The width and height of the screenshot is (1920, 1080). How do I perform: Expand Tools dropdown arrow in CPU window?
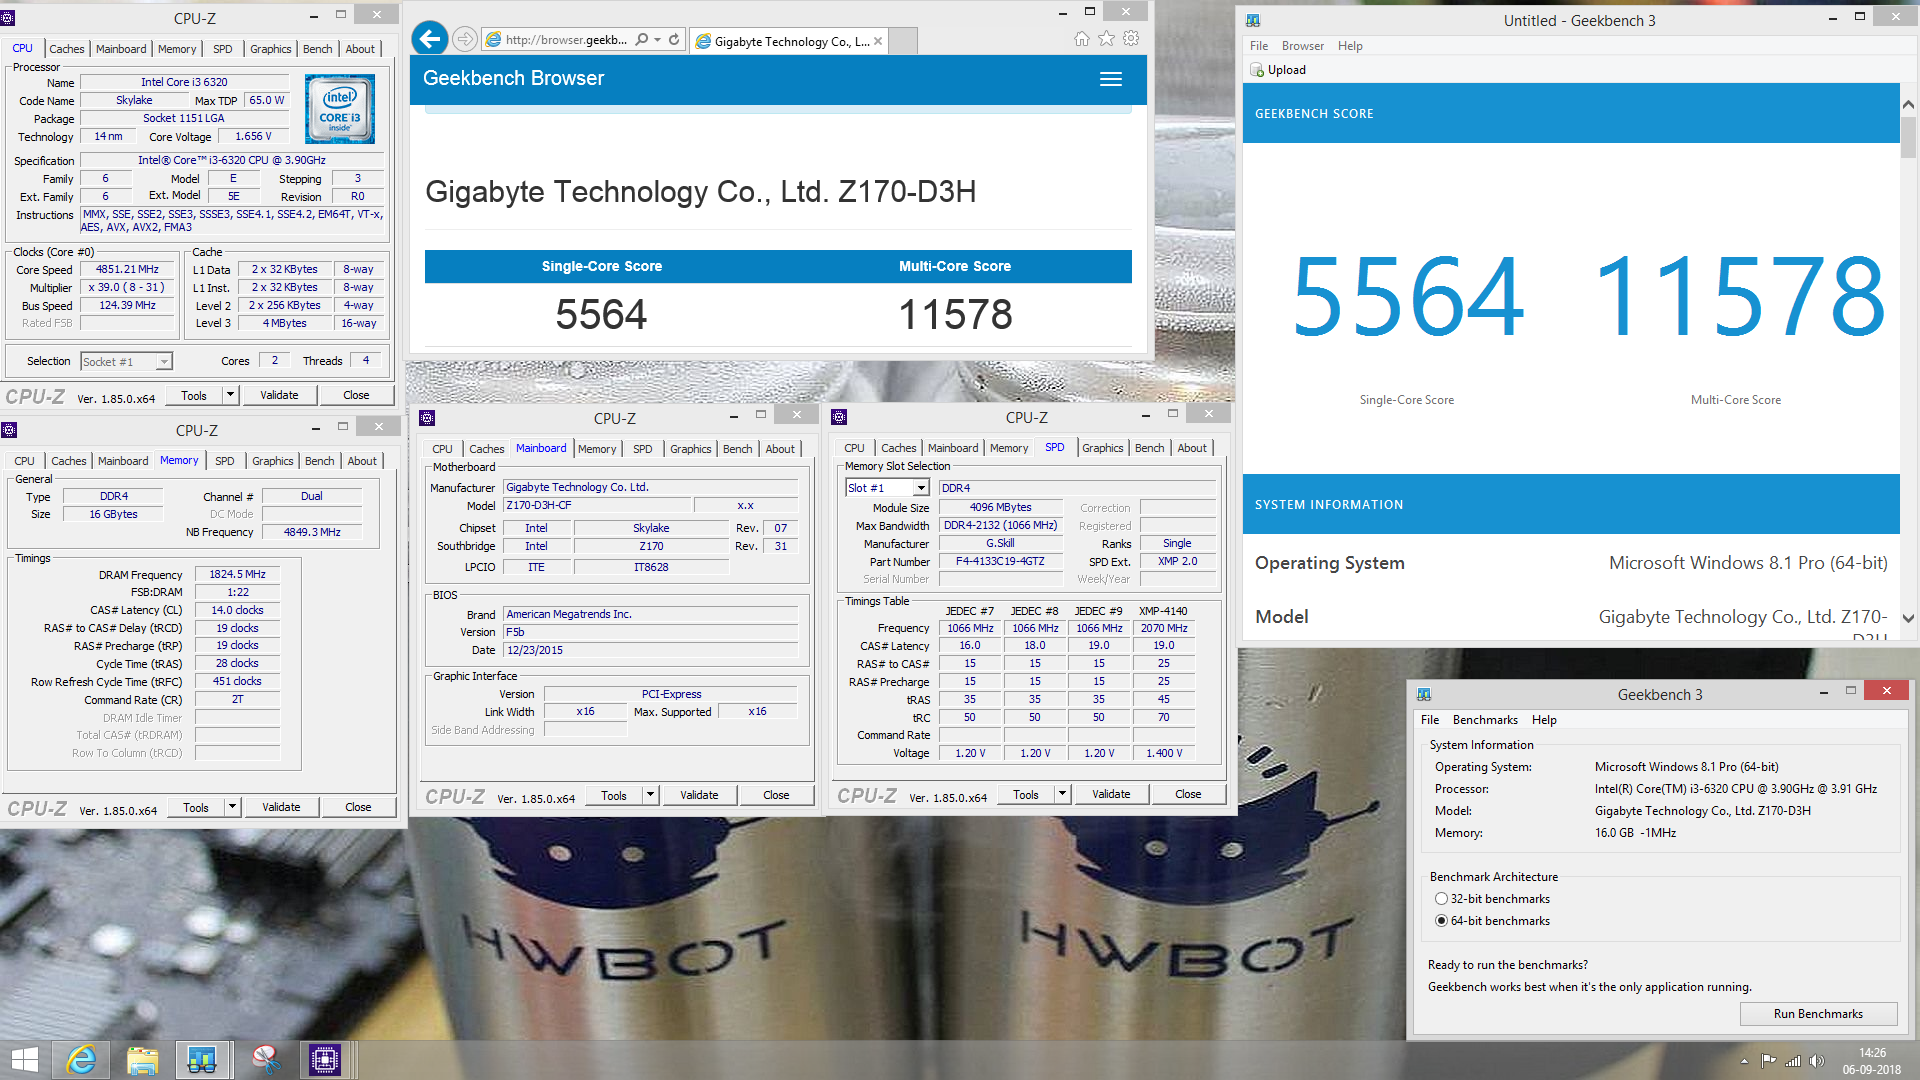(x=230, y=395)
